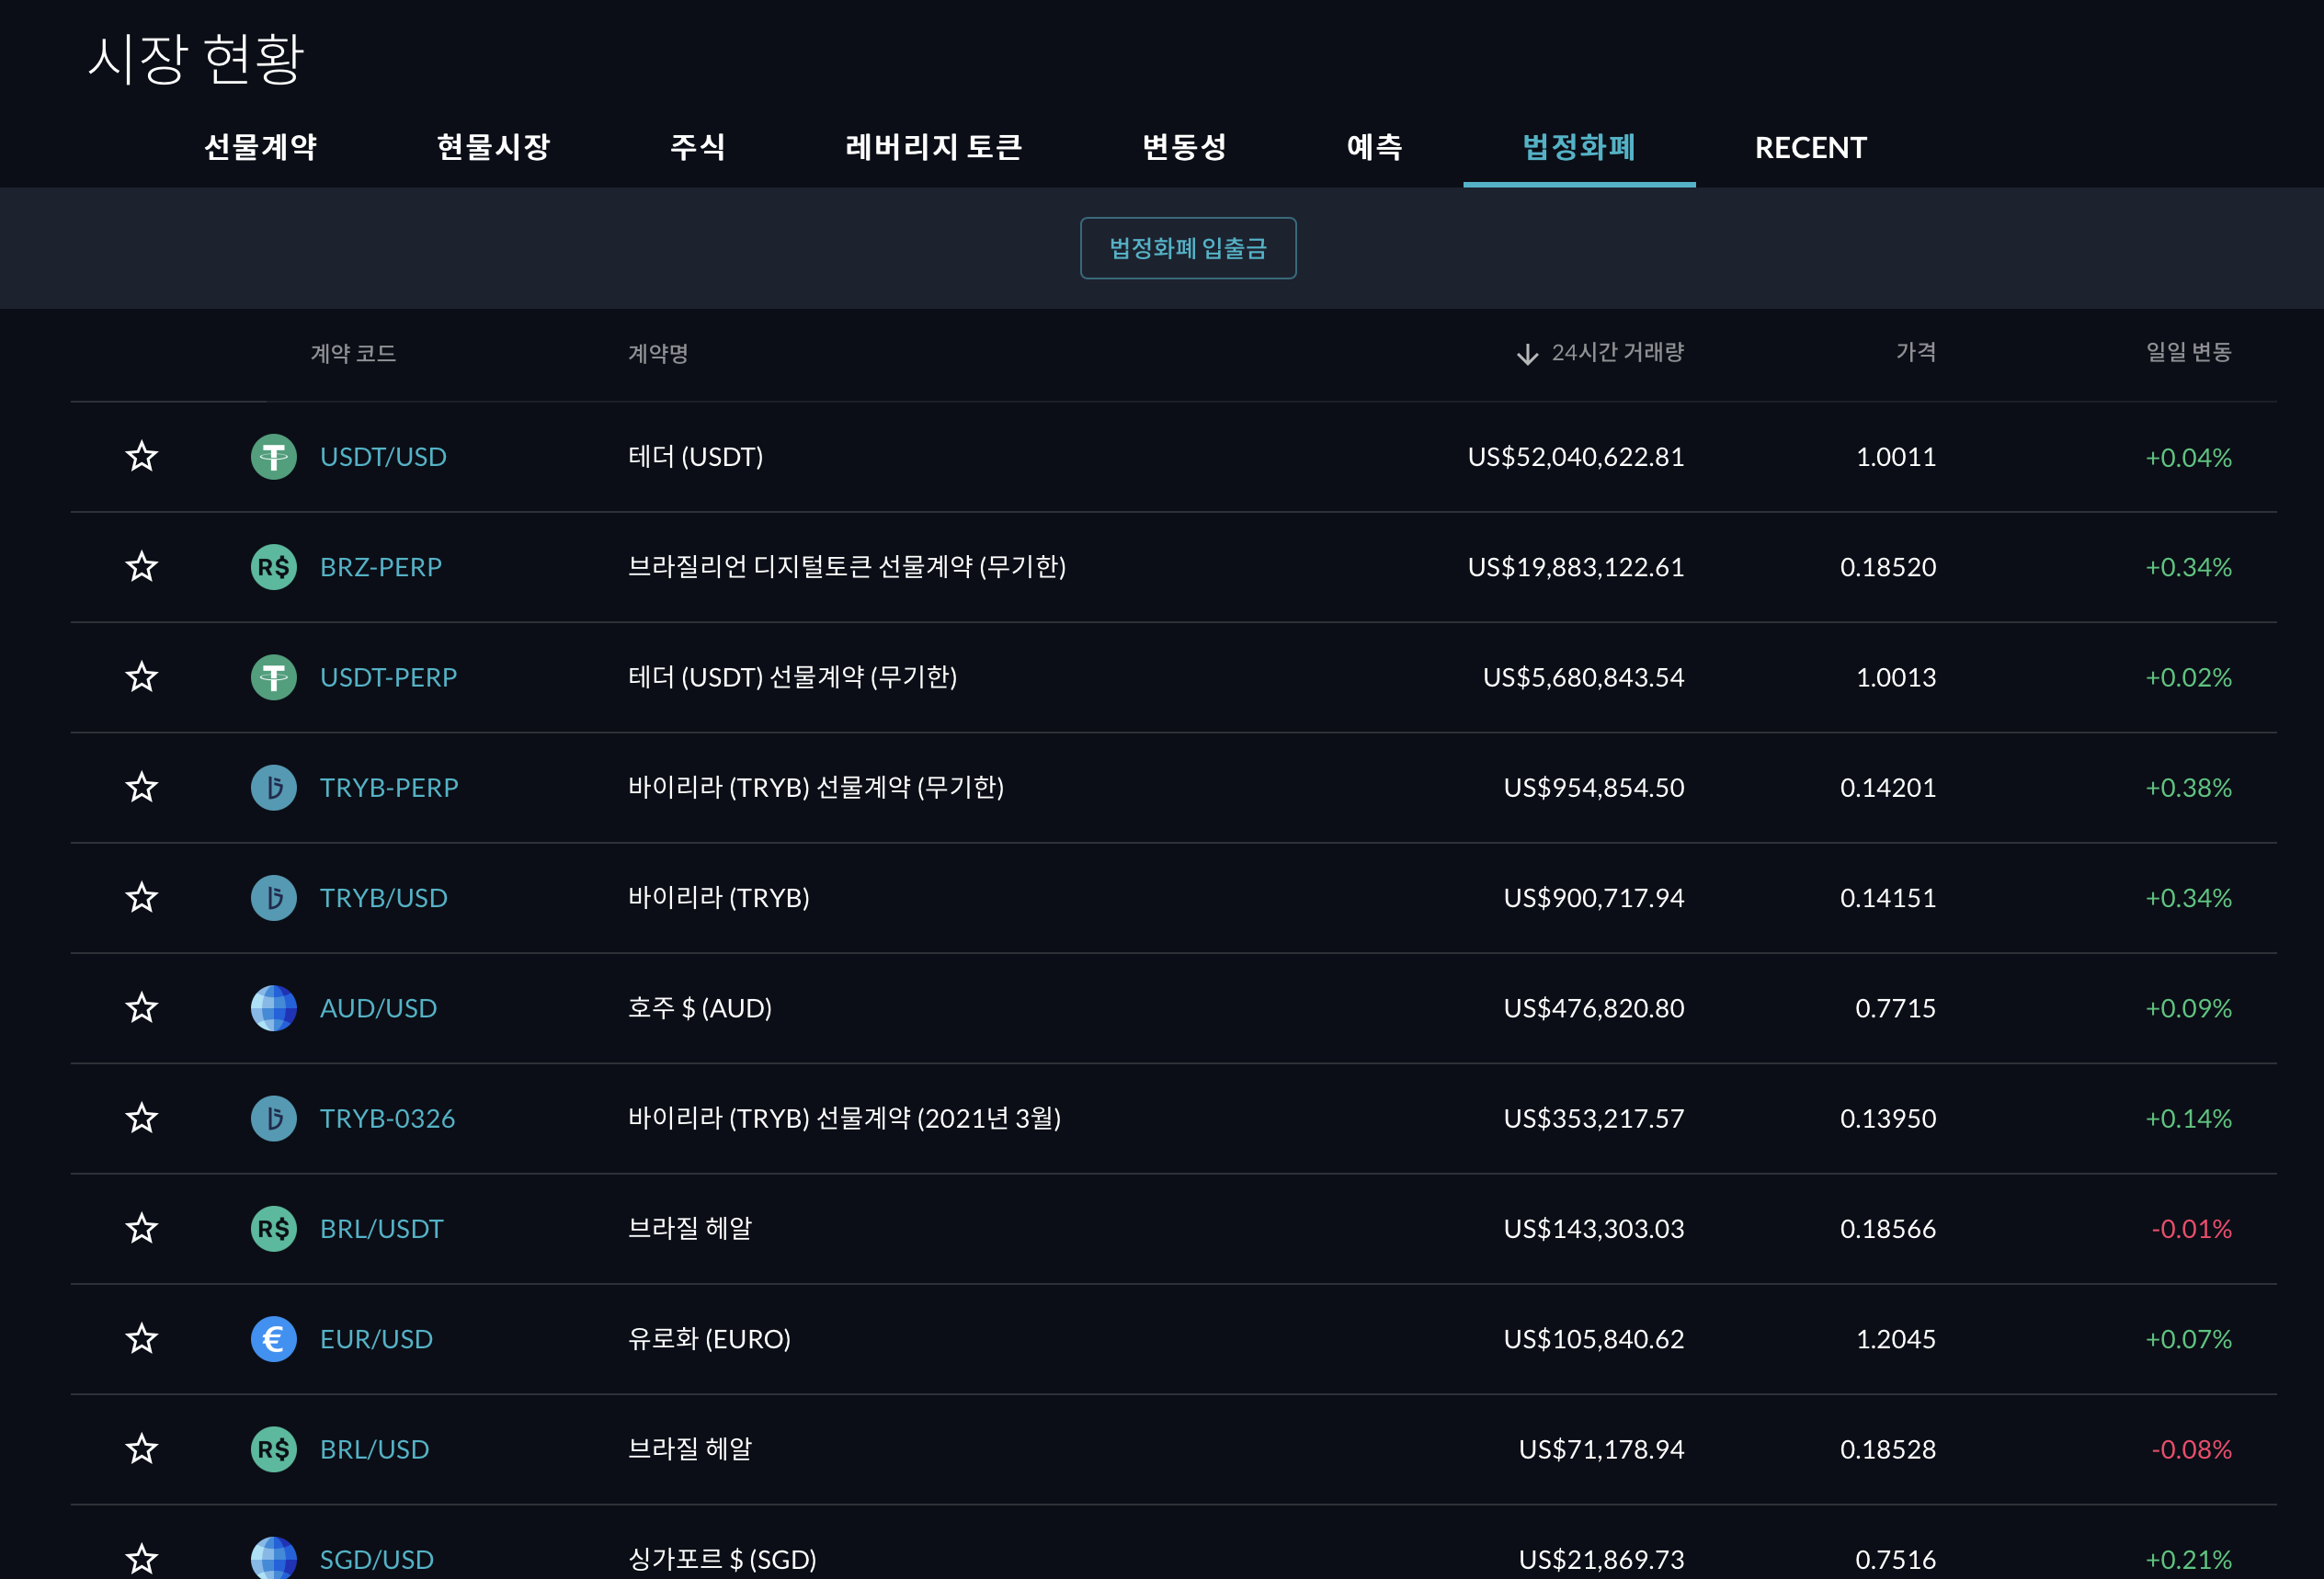Screen dimensions: 2324x1579
Task: Click the TRYB icon on the TRYB-0326 row
Action: [273, 1118]
